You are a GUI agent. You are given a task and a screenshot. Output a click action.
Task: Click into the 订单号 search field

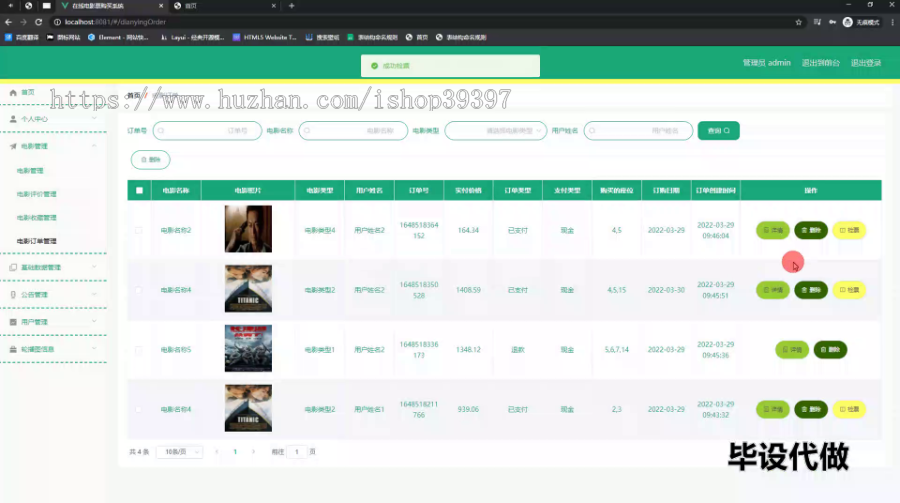207,131
